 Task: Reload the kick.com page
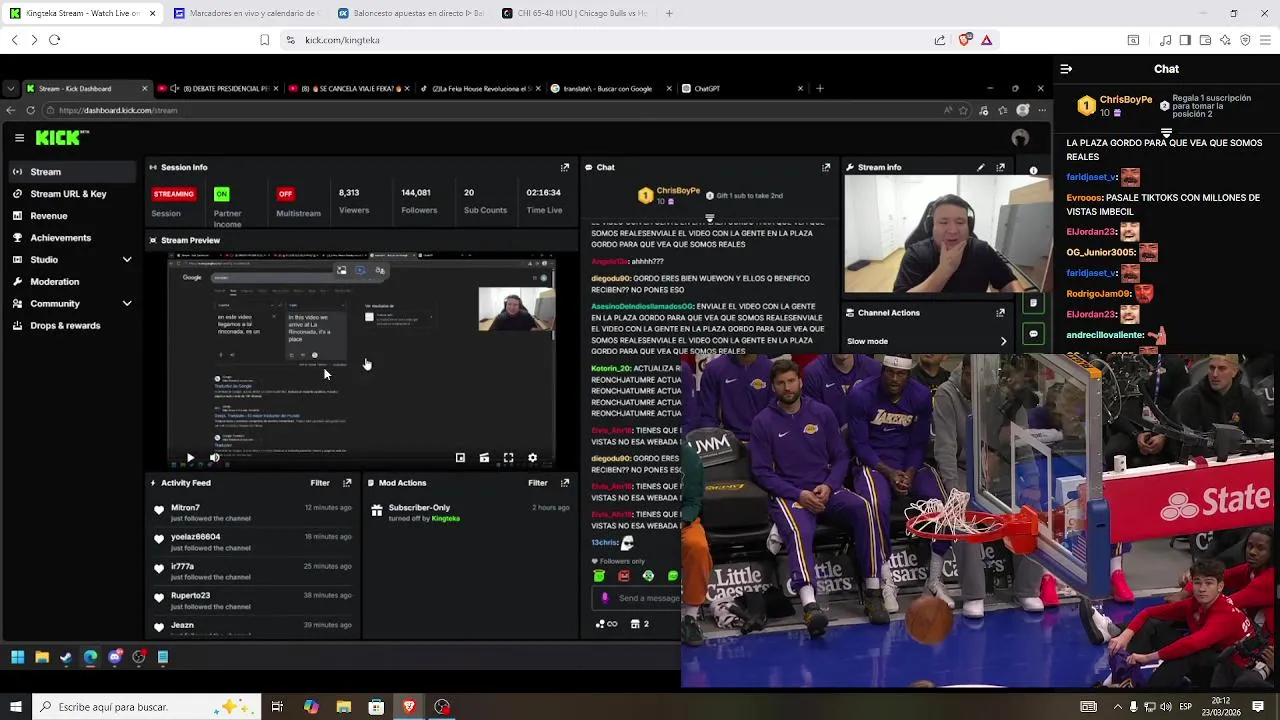click(54, 40)
